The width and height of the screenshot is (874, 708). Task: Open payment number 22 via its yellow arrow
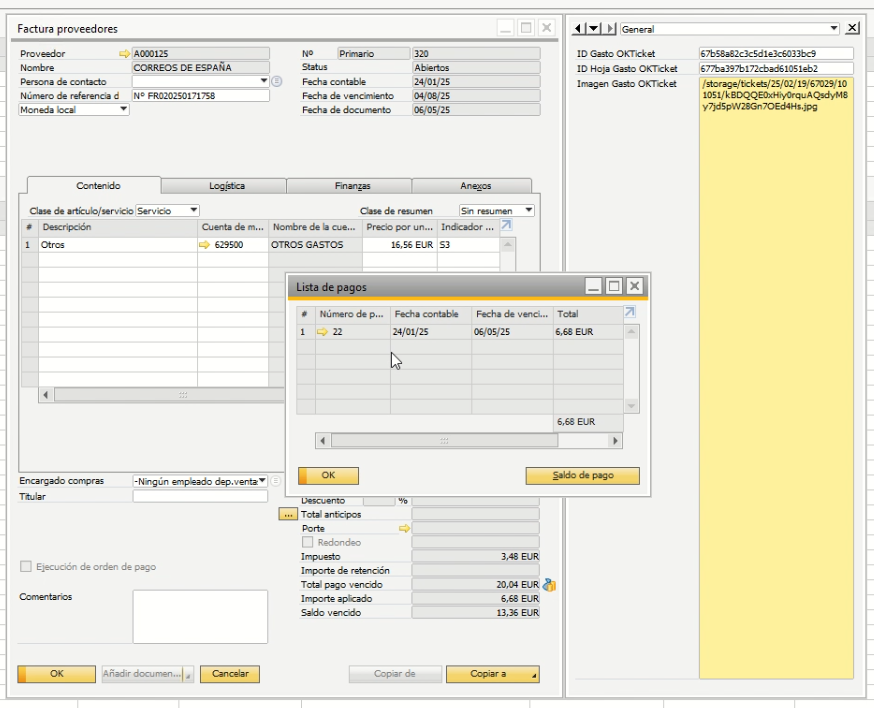(x=322, y=332)
